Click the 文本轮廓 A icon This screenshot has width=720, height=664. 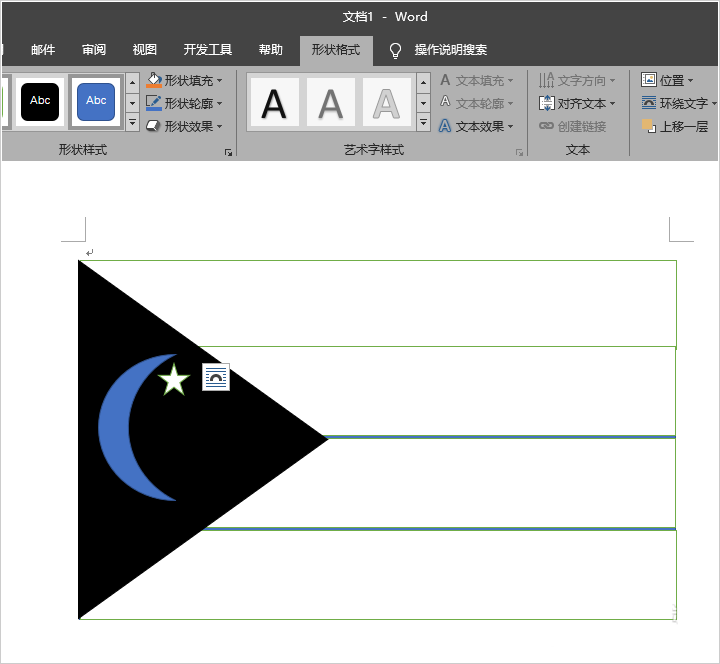pos(445,101)
